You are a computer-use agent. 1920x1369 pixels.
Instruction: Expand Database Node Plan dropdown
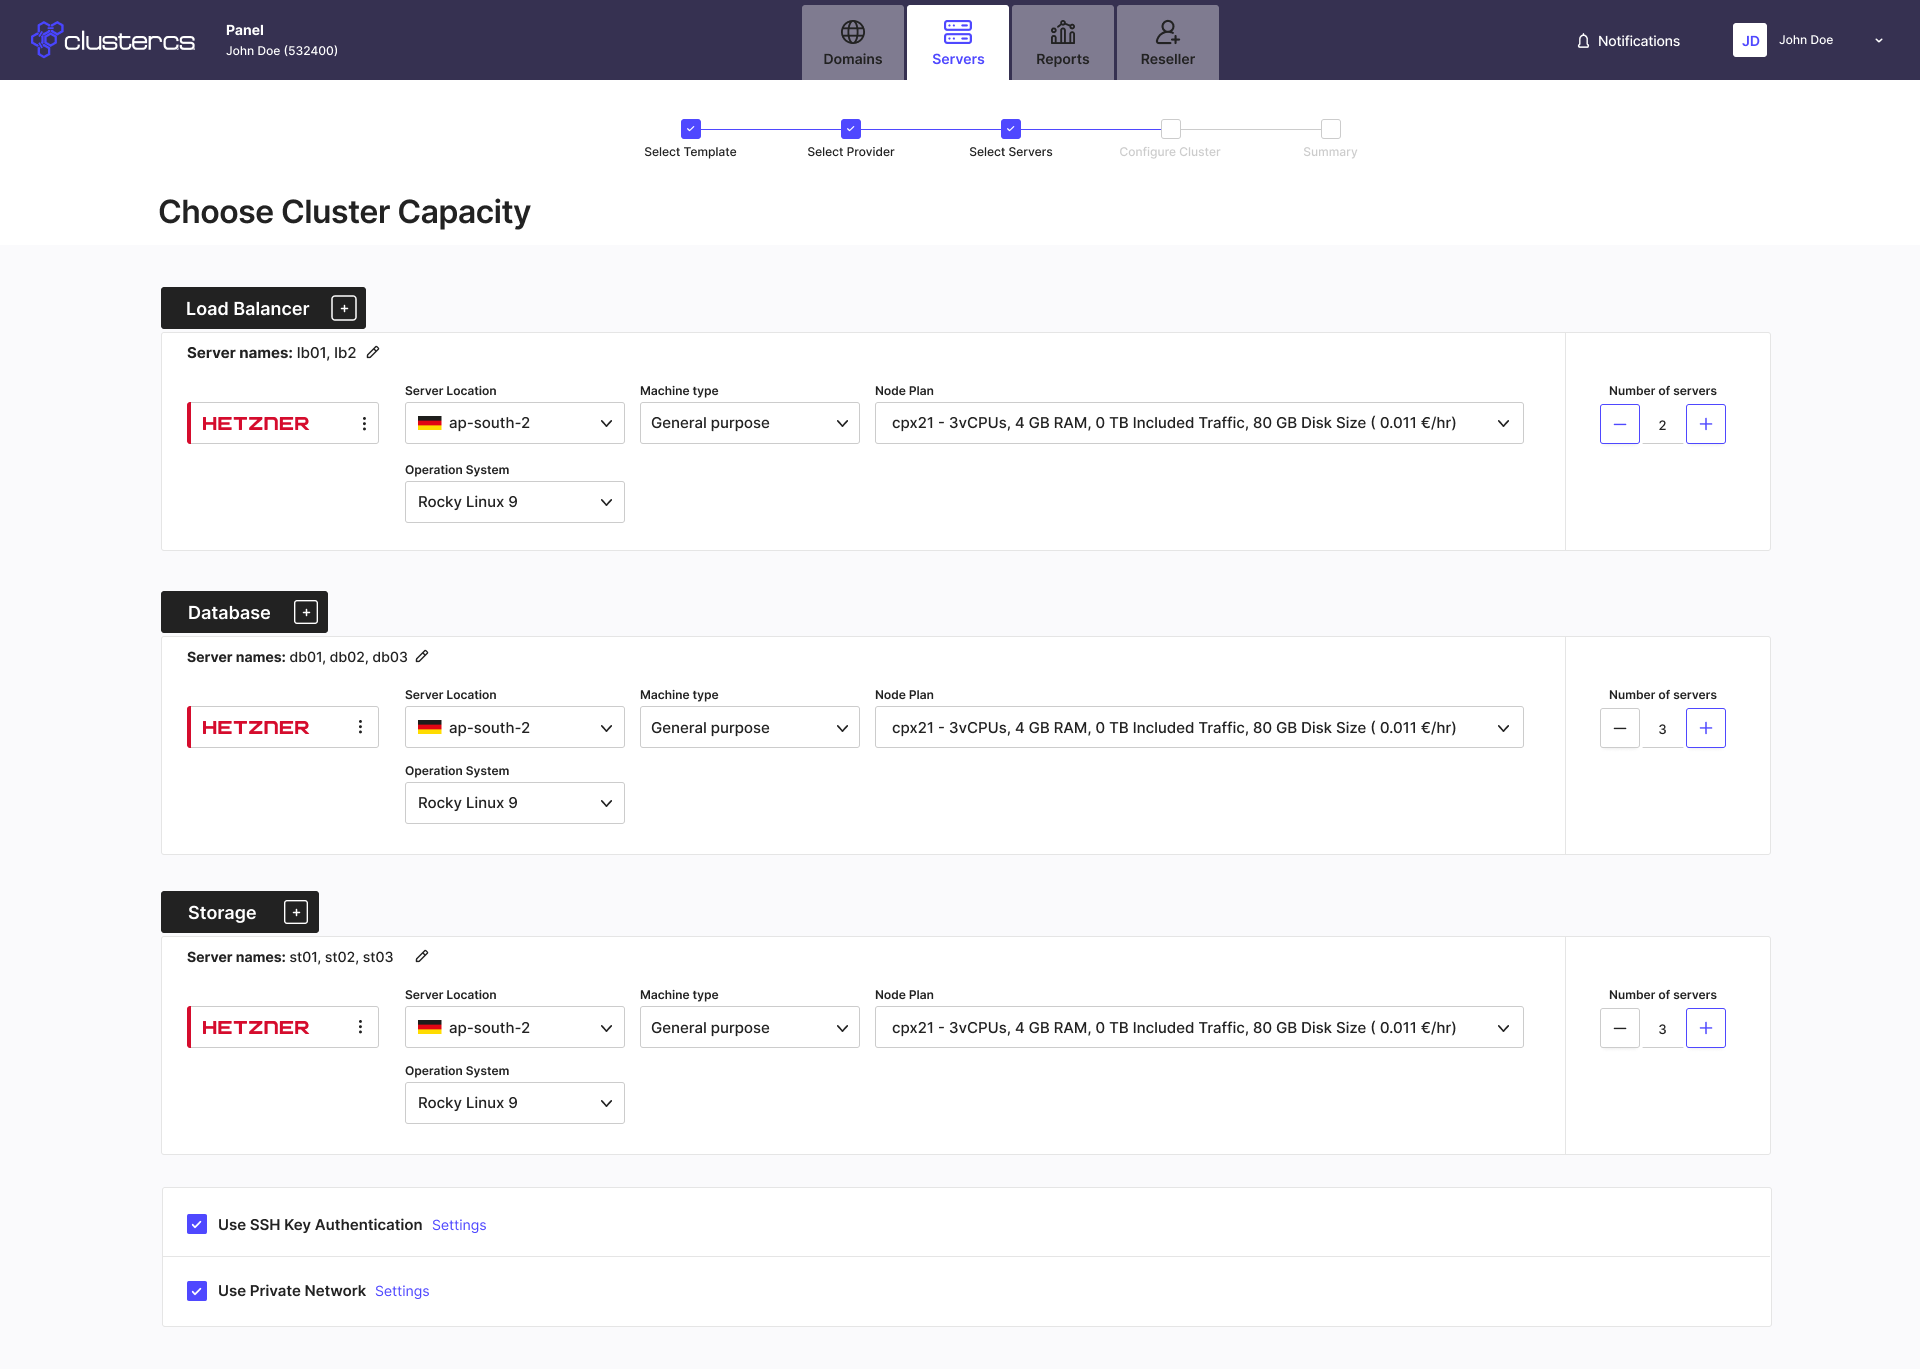click(x=1198, y=728)
